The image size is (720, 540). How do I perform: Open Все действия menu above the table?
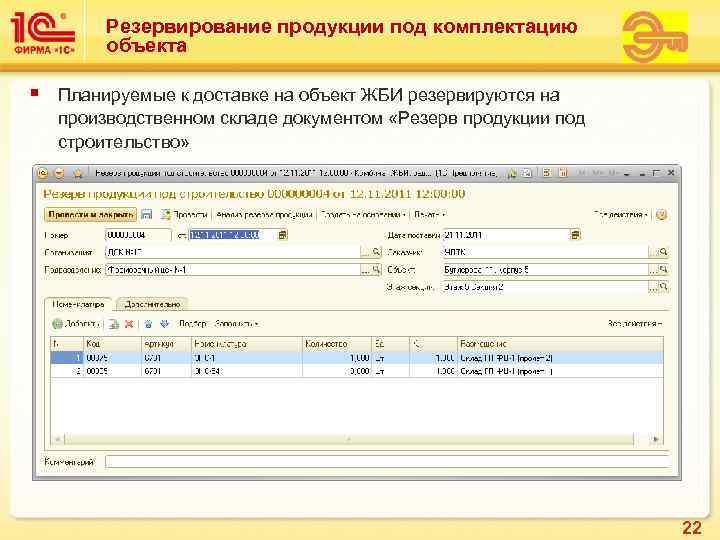tap(635, 324)
